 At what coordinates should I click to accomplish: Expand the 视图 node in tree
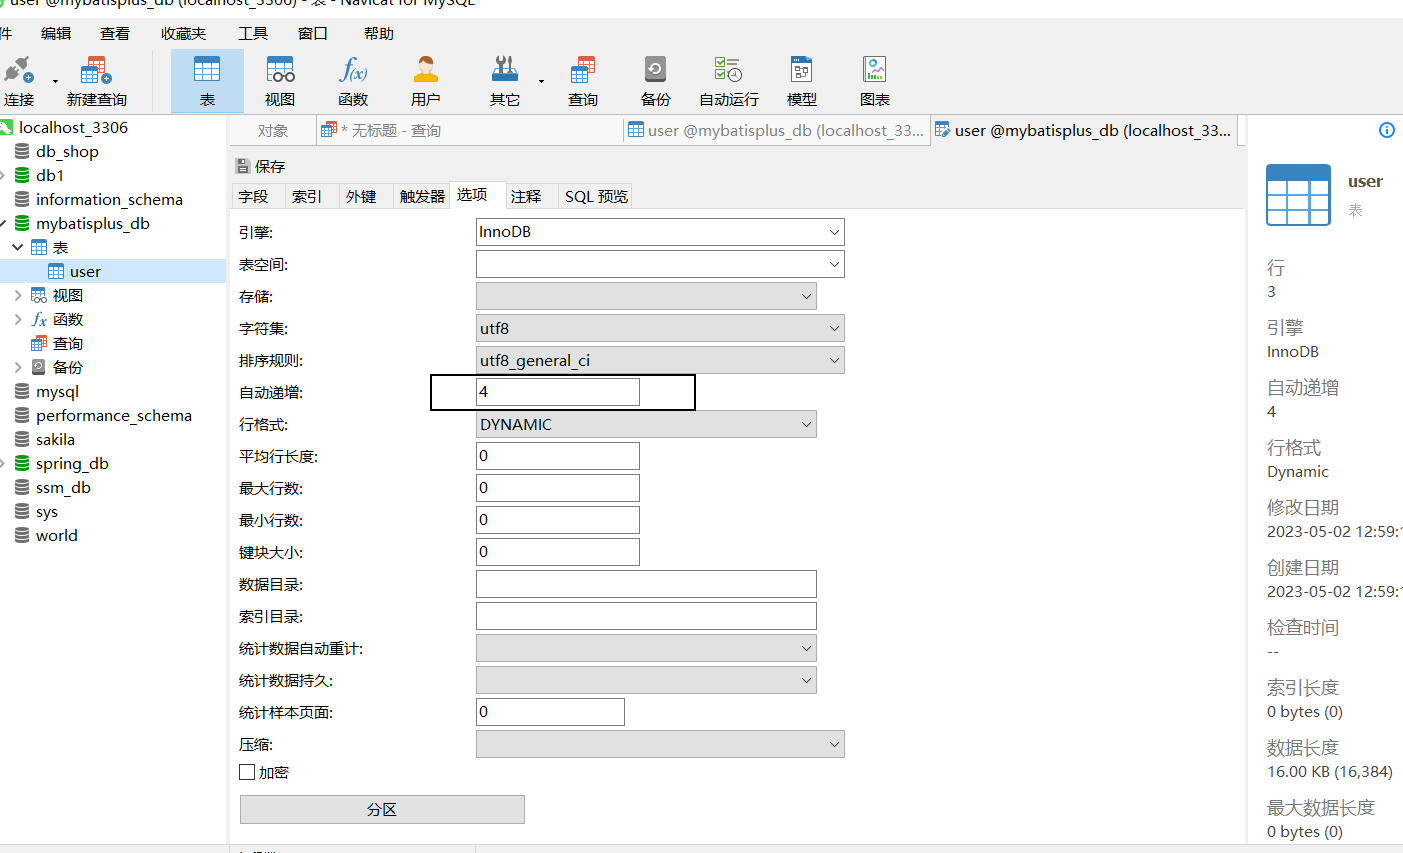pos(18,295)
